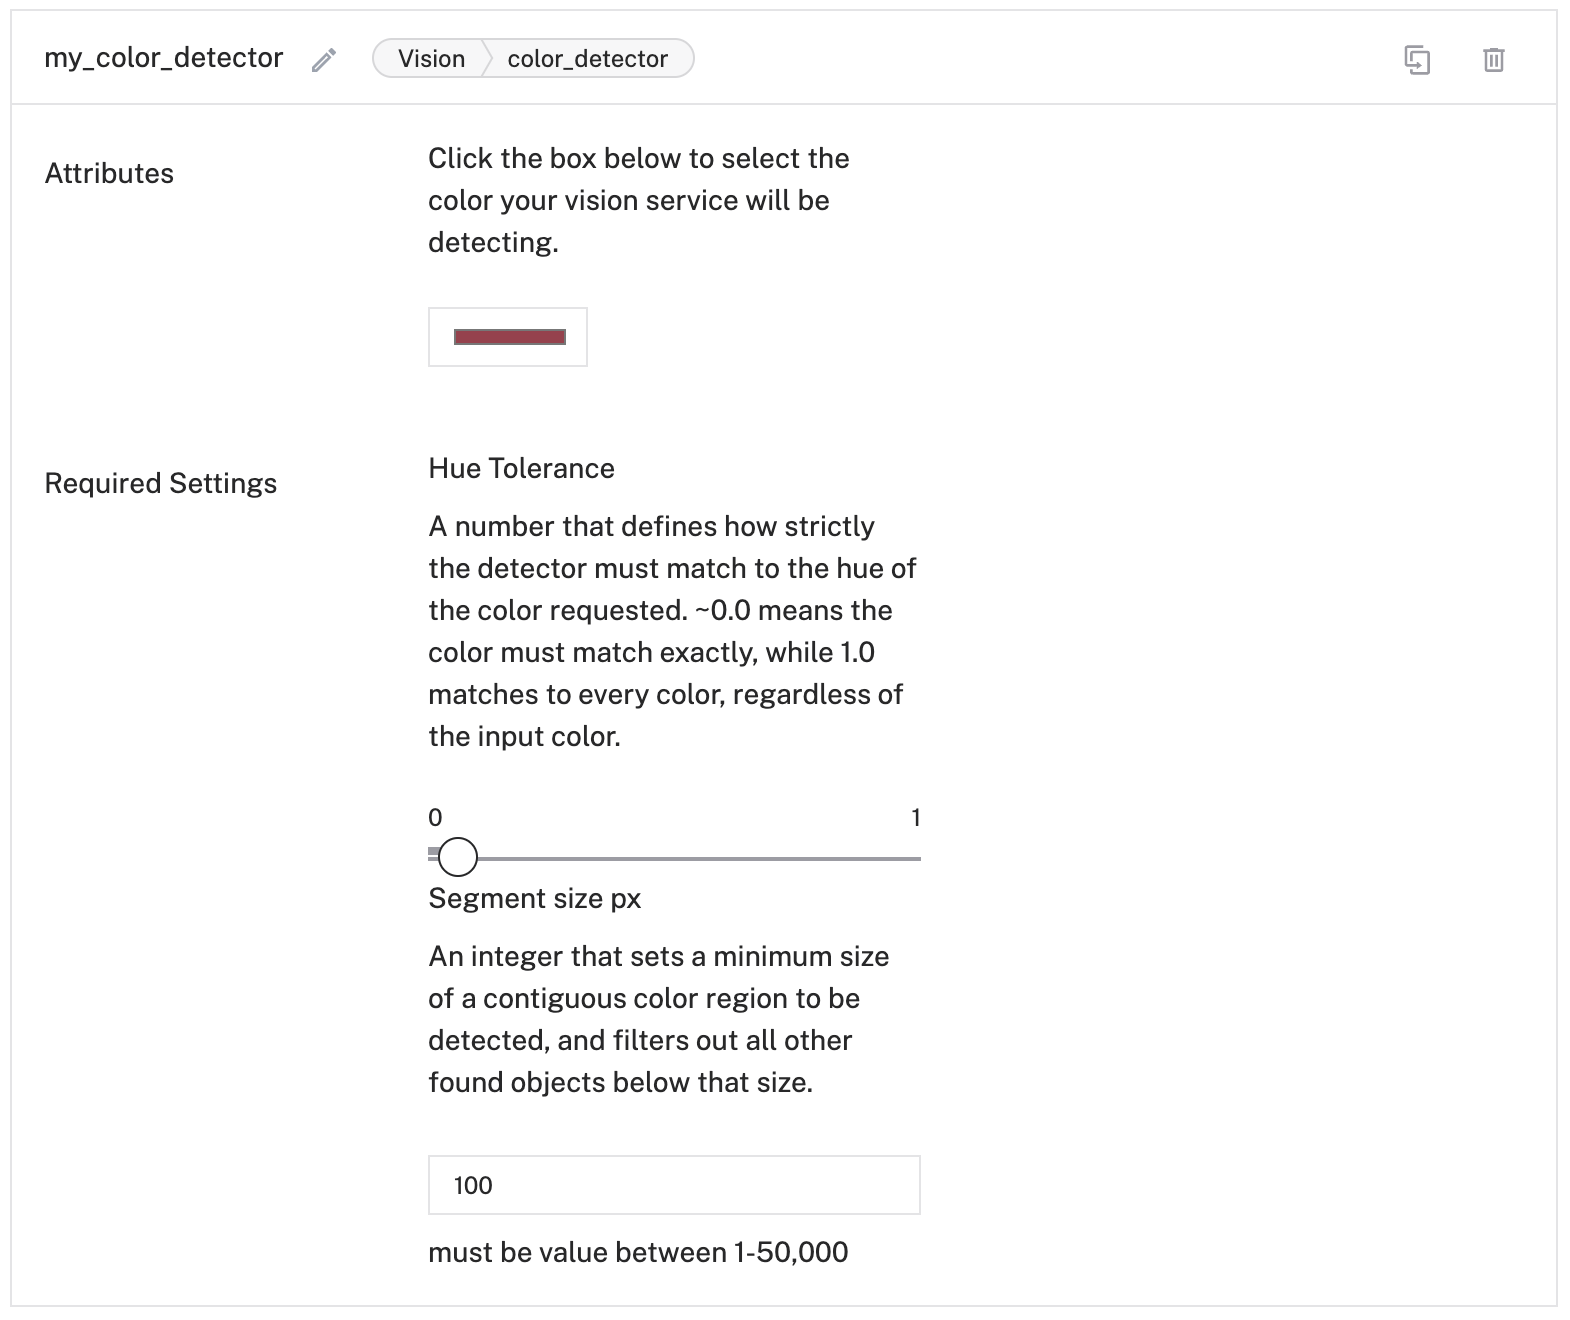Image resolution: width=1570 pixels, height=1320 pixels.
Task: Click the color_detector breadcrumb label
Action: [587, 59]
